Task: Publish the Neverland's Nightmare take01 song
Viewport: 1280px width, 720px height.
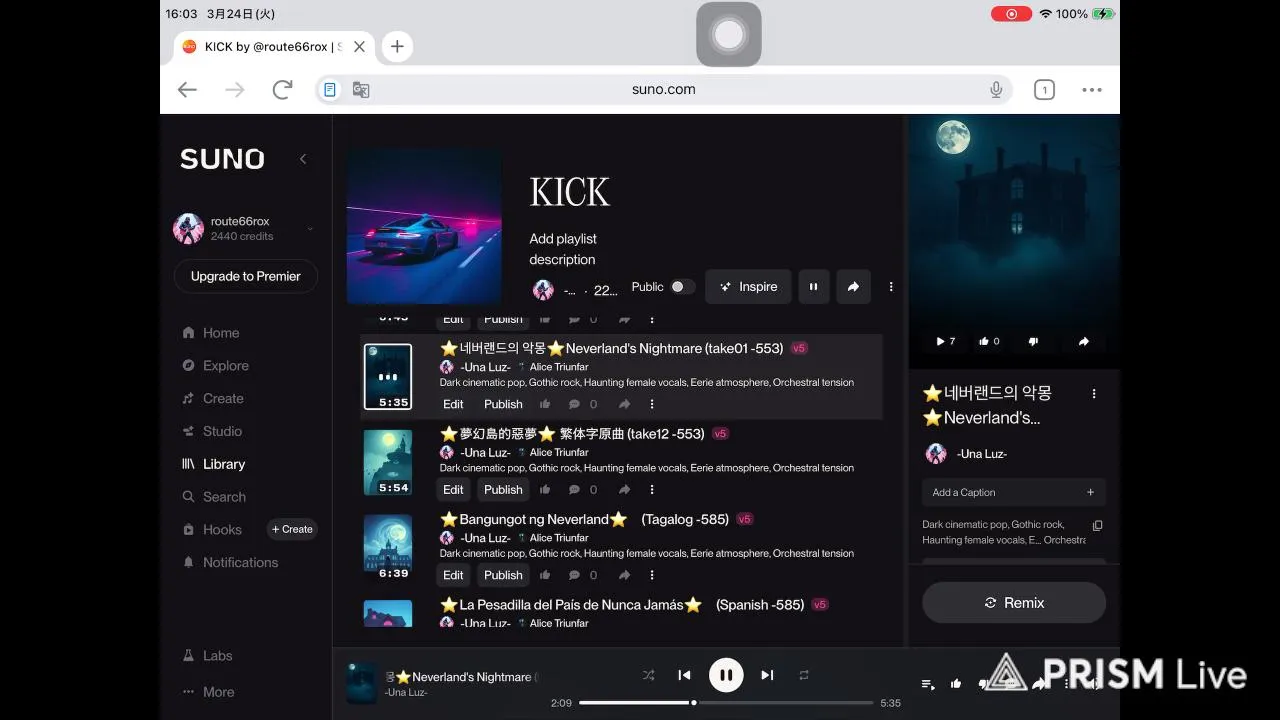Action: click(x=503, y=404)
